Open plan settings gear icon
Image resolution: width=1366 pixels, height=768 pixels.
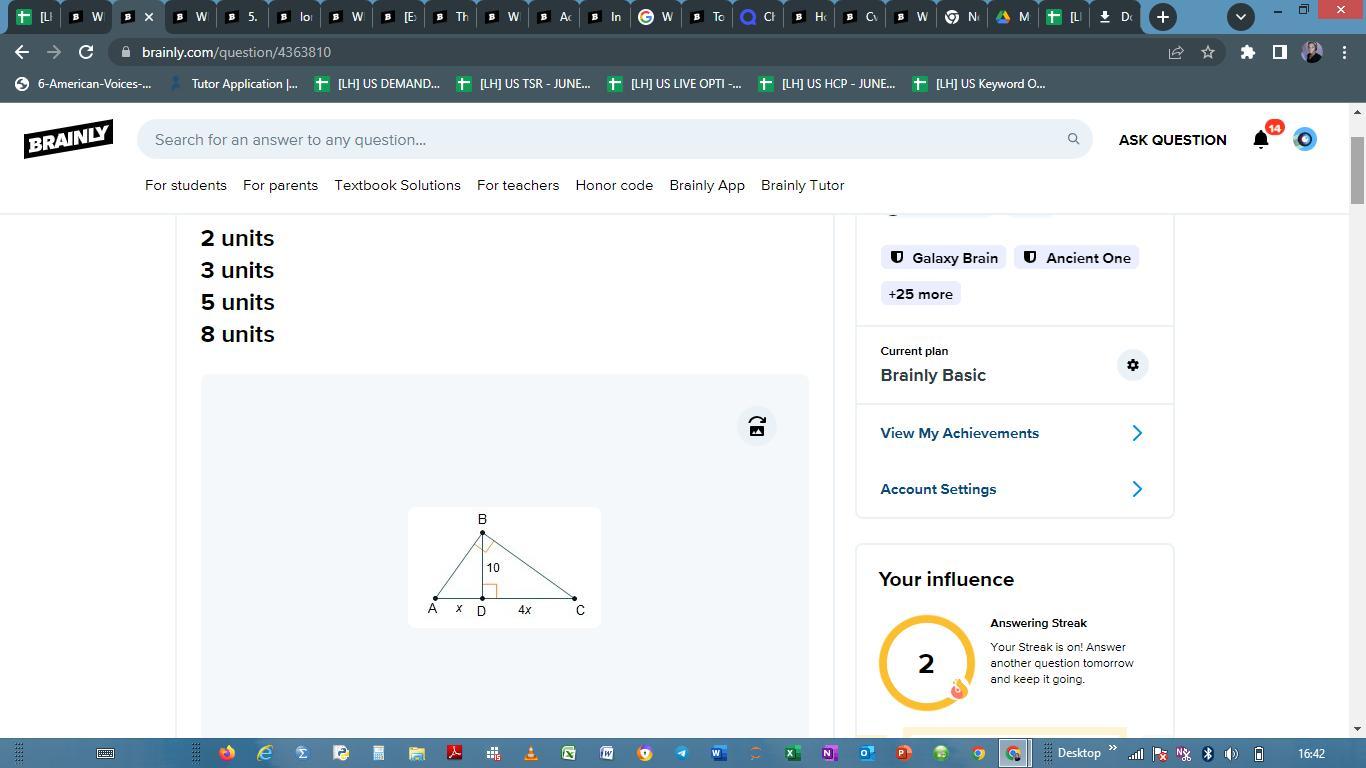(1132, 365)
